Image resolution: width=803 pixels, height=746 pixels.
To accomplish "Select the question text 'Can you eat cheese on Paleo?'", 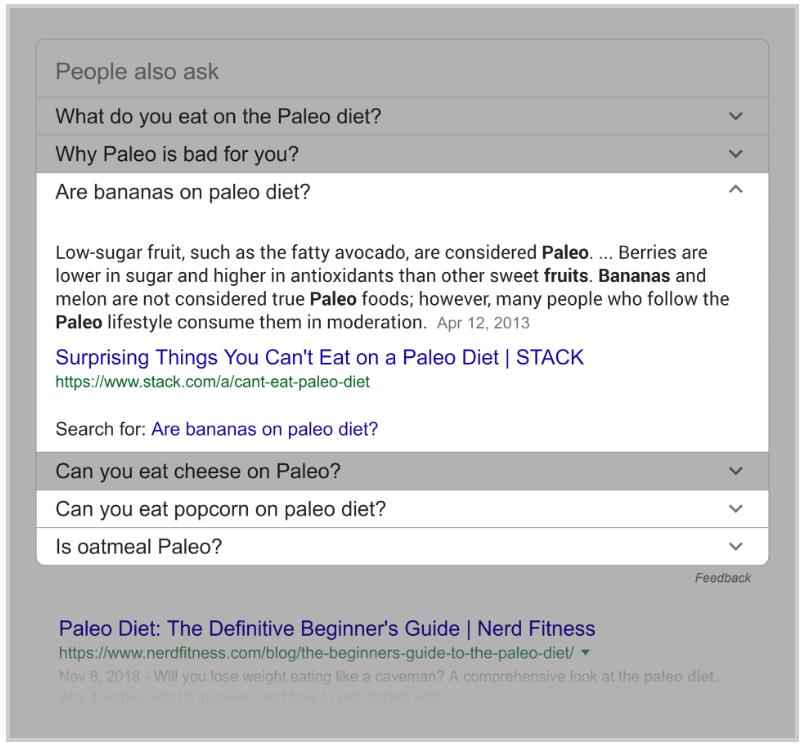I will pyautogui.click(x=198, y=471).
